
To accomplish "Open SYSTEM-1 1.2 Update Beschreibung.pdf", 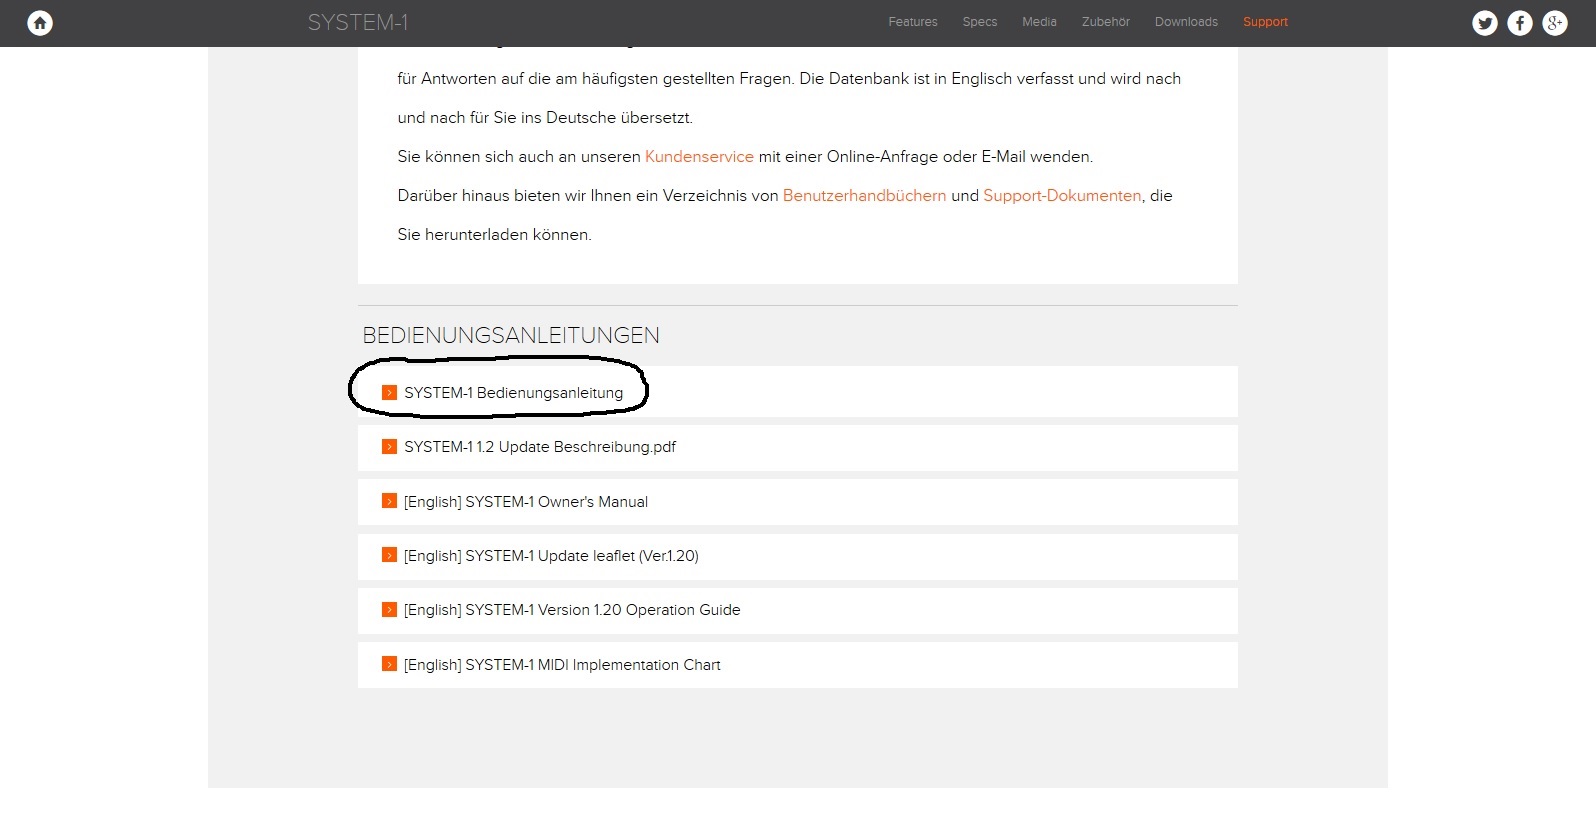I will (540, 447).
